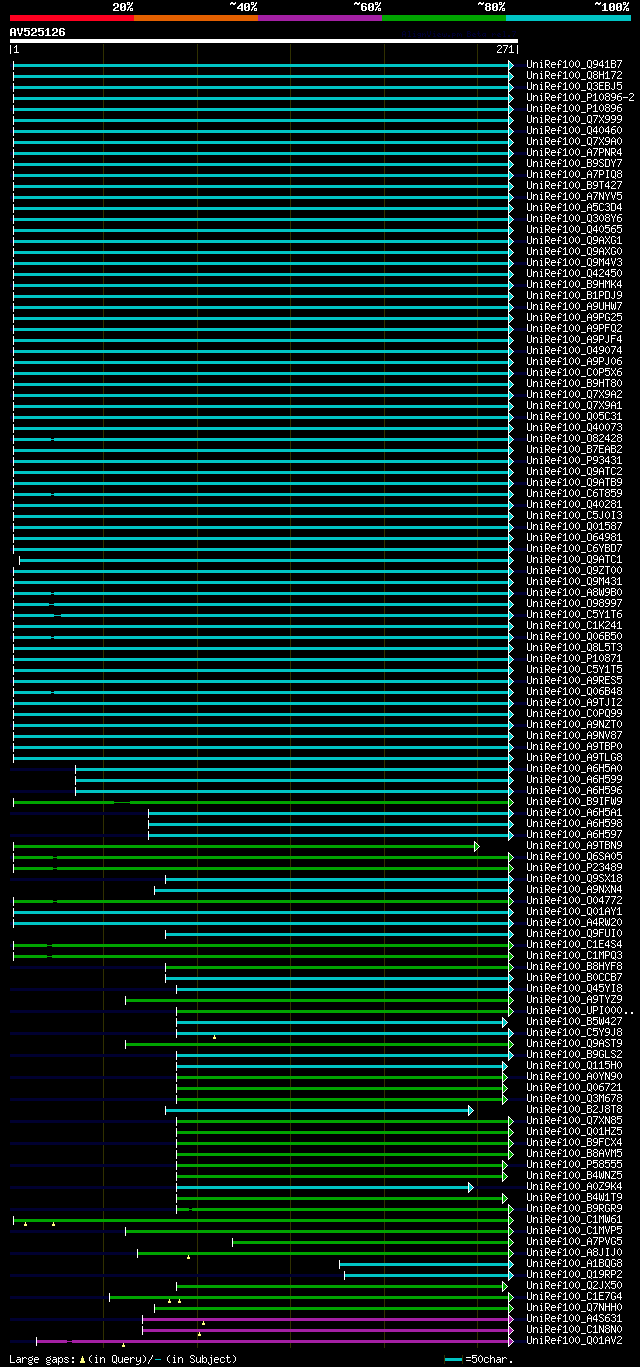Click the UniRef100_A7PVG5 entry

574,1241
